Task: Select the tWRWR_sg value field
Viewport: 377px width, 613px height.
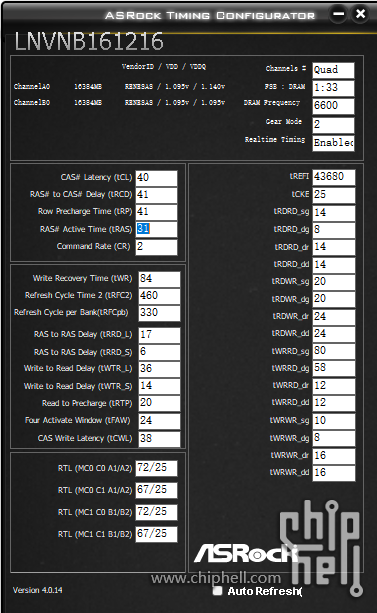Action: [x=334, y=421]
